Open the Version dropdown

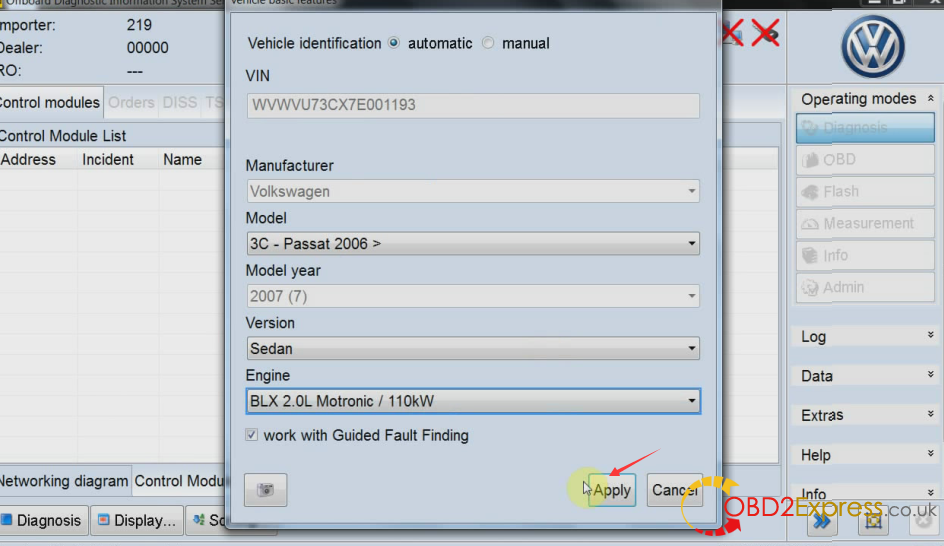pos(473,349)
